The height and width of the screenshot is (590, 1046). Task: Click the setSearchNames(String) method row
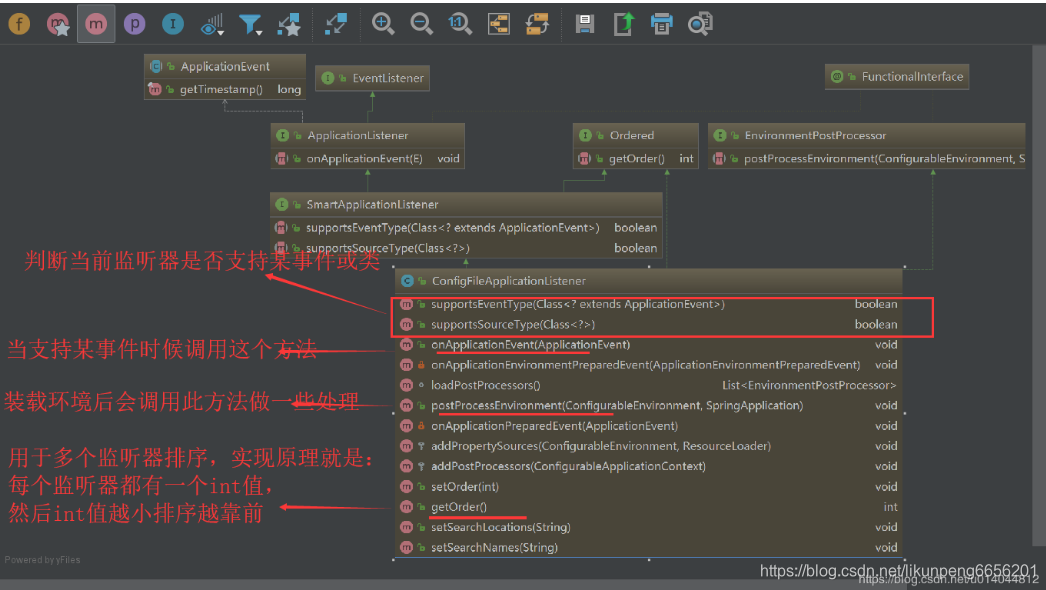[648, 547]
